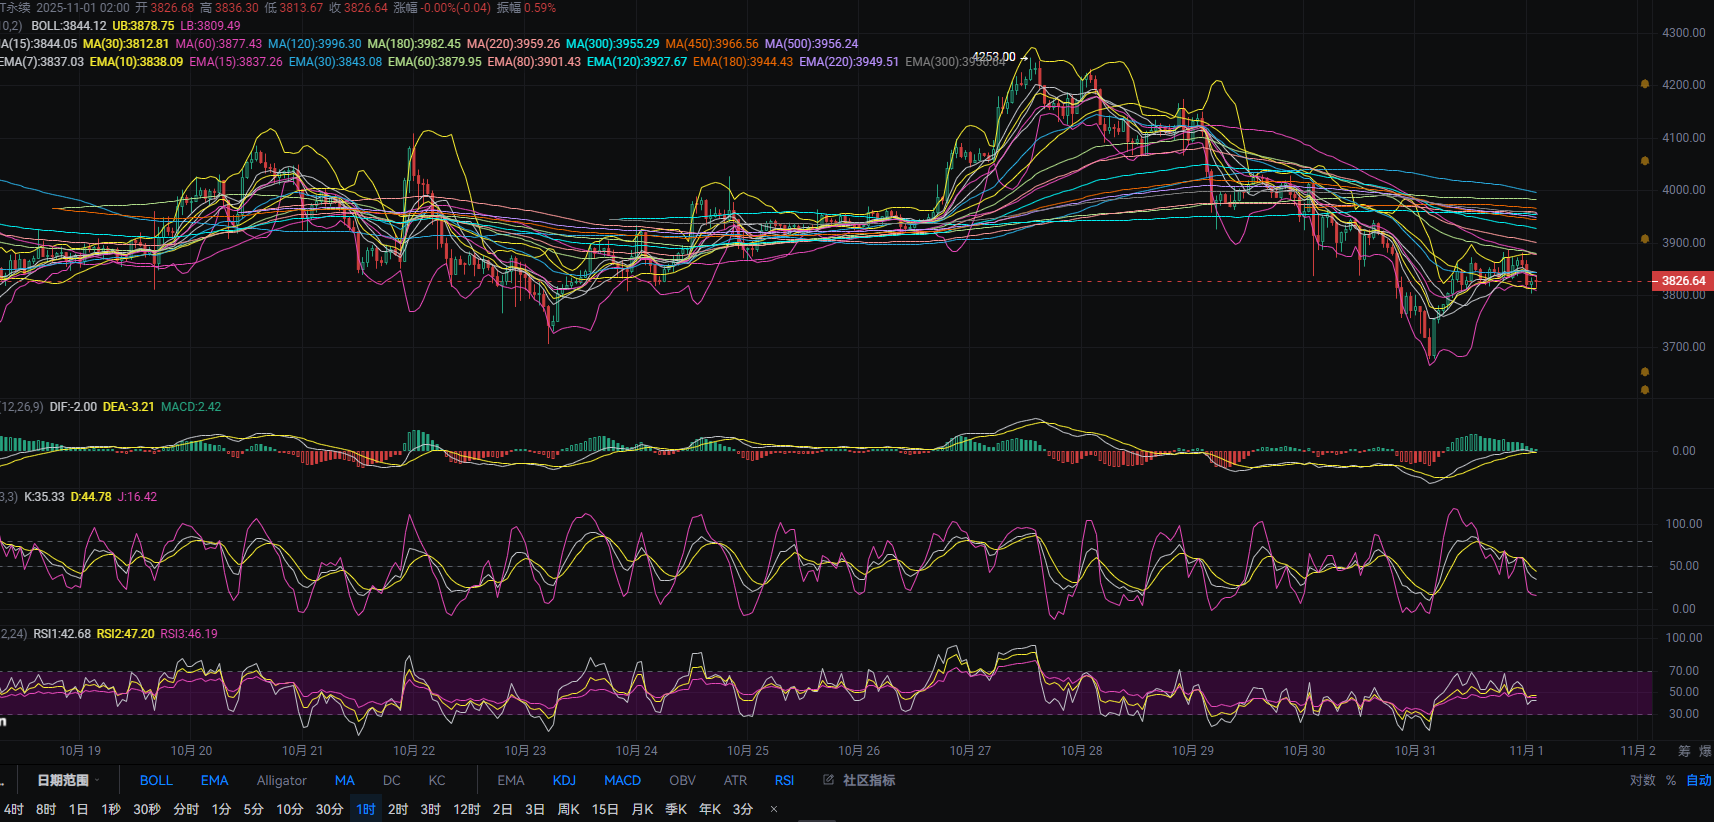
Task: Click the alert bell between 4100.00 and 4000.00
Action: pos(1645,161)
